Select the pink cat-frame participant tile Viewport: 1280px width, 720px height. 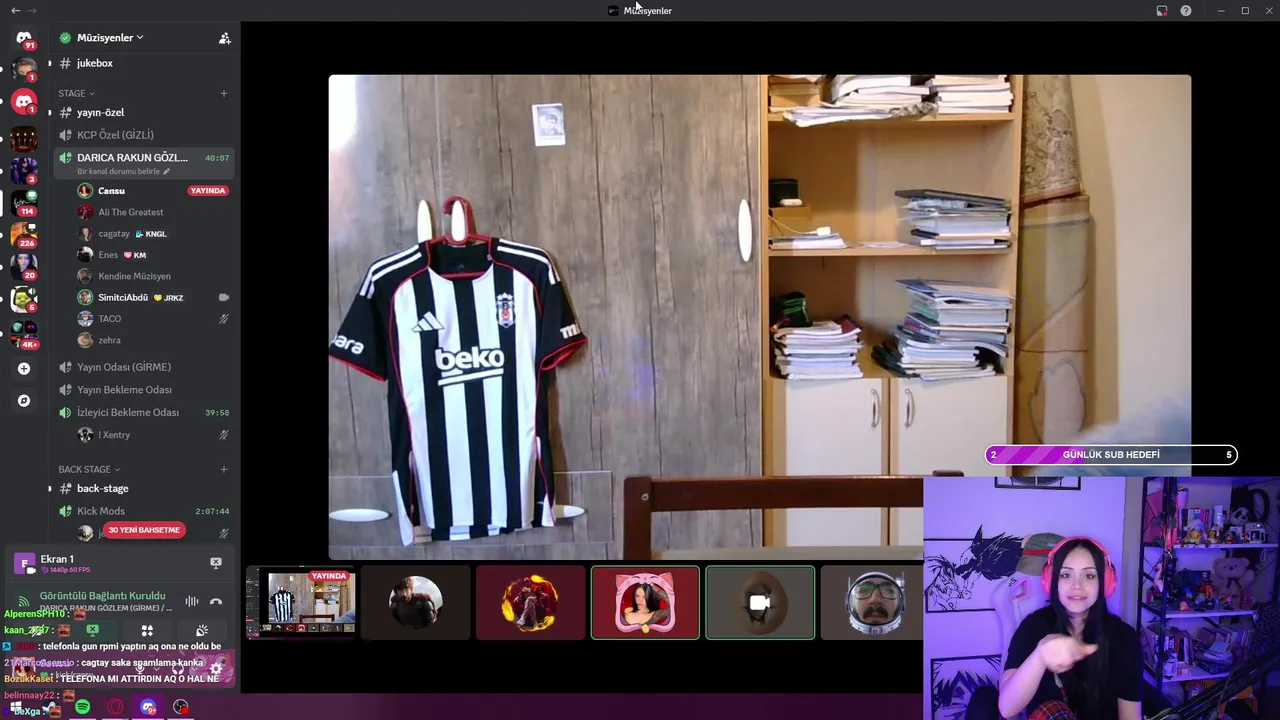(x=645, y=602)
